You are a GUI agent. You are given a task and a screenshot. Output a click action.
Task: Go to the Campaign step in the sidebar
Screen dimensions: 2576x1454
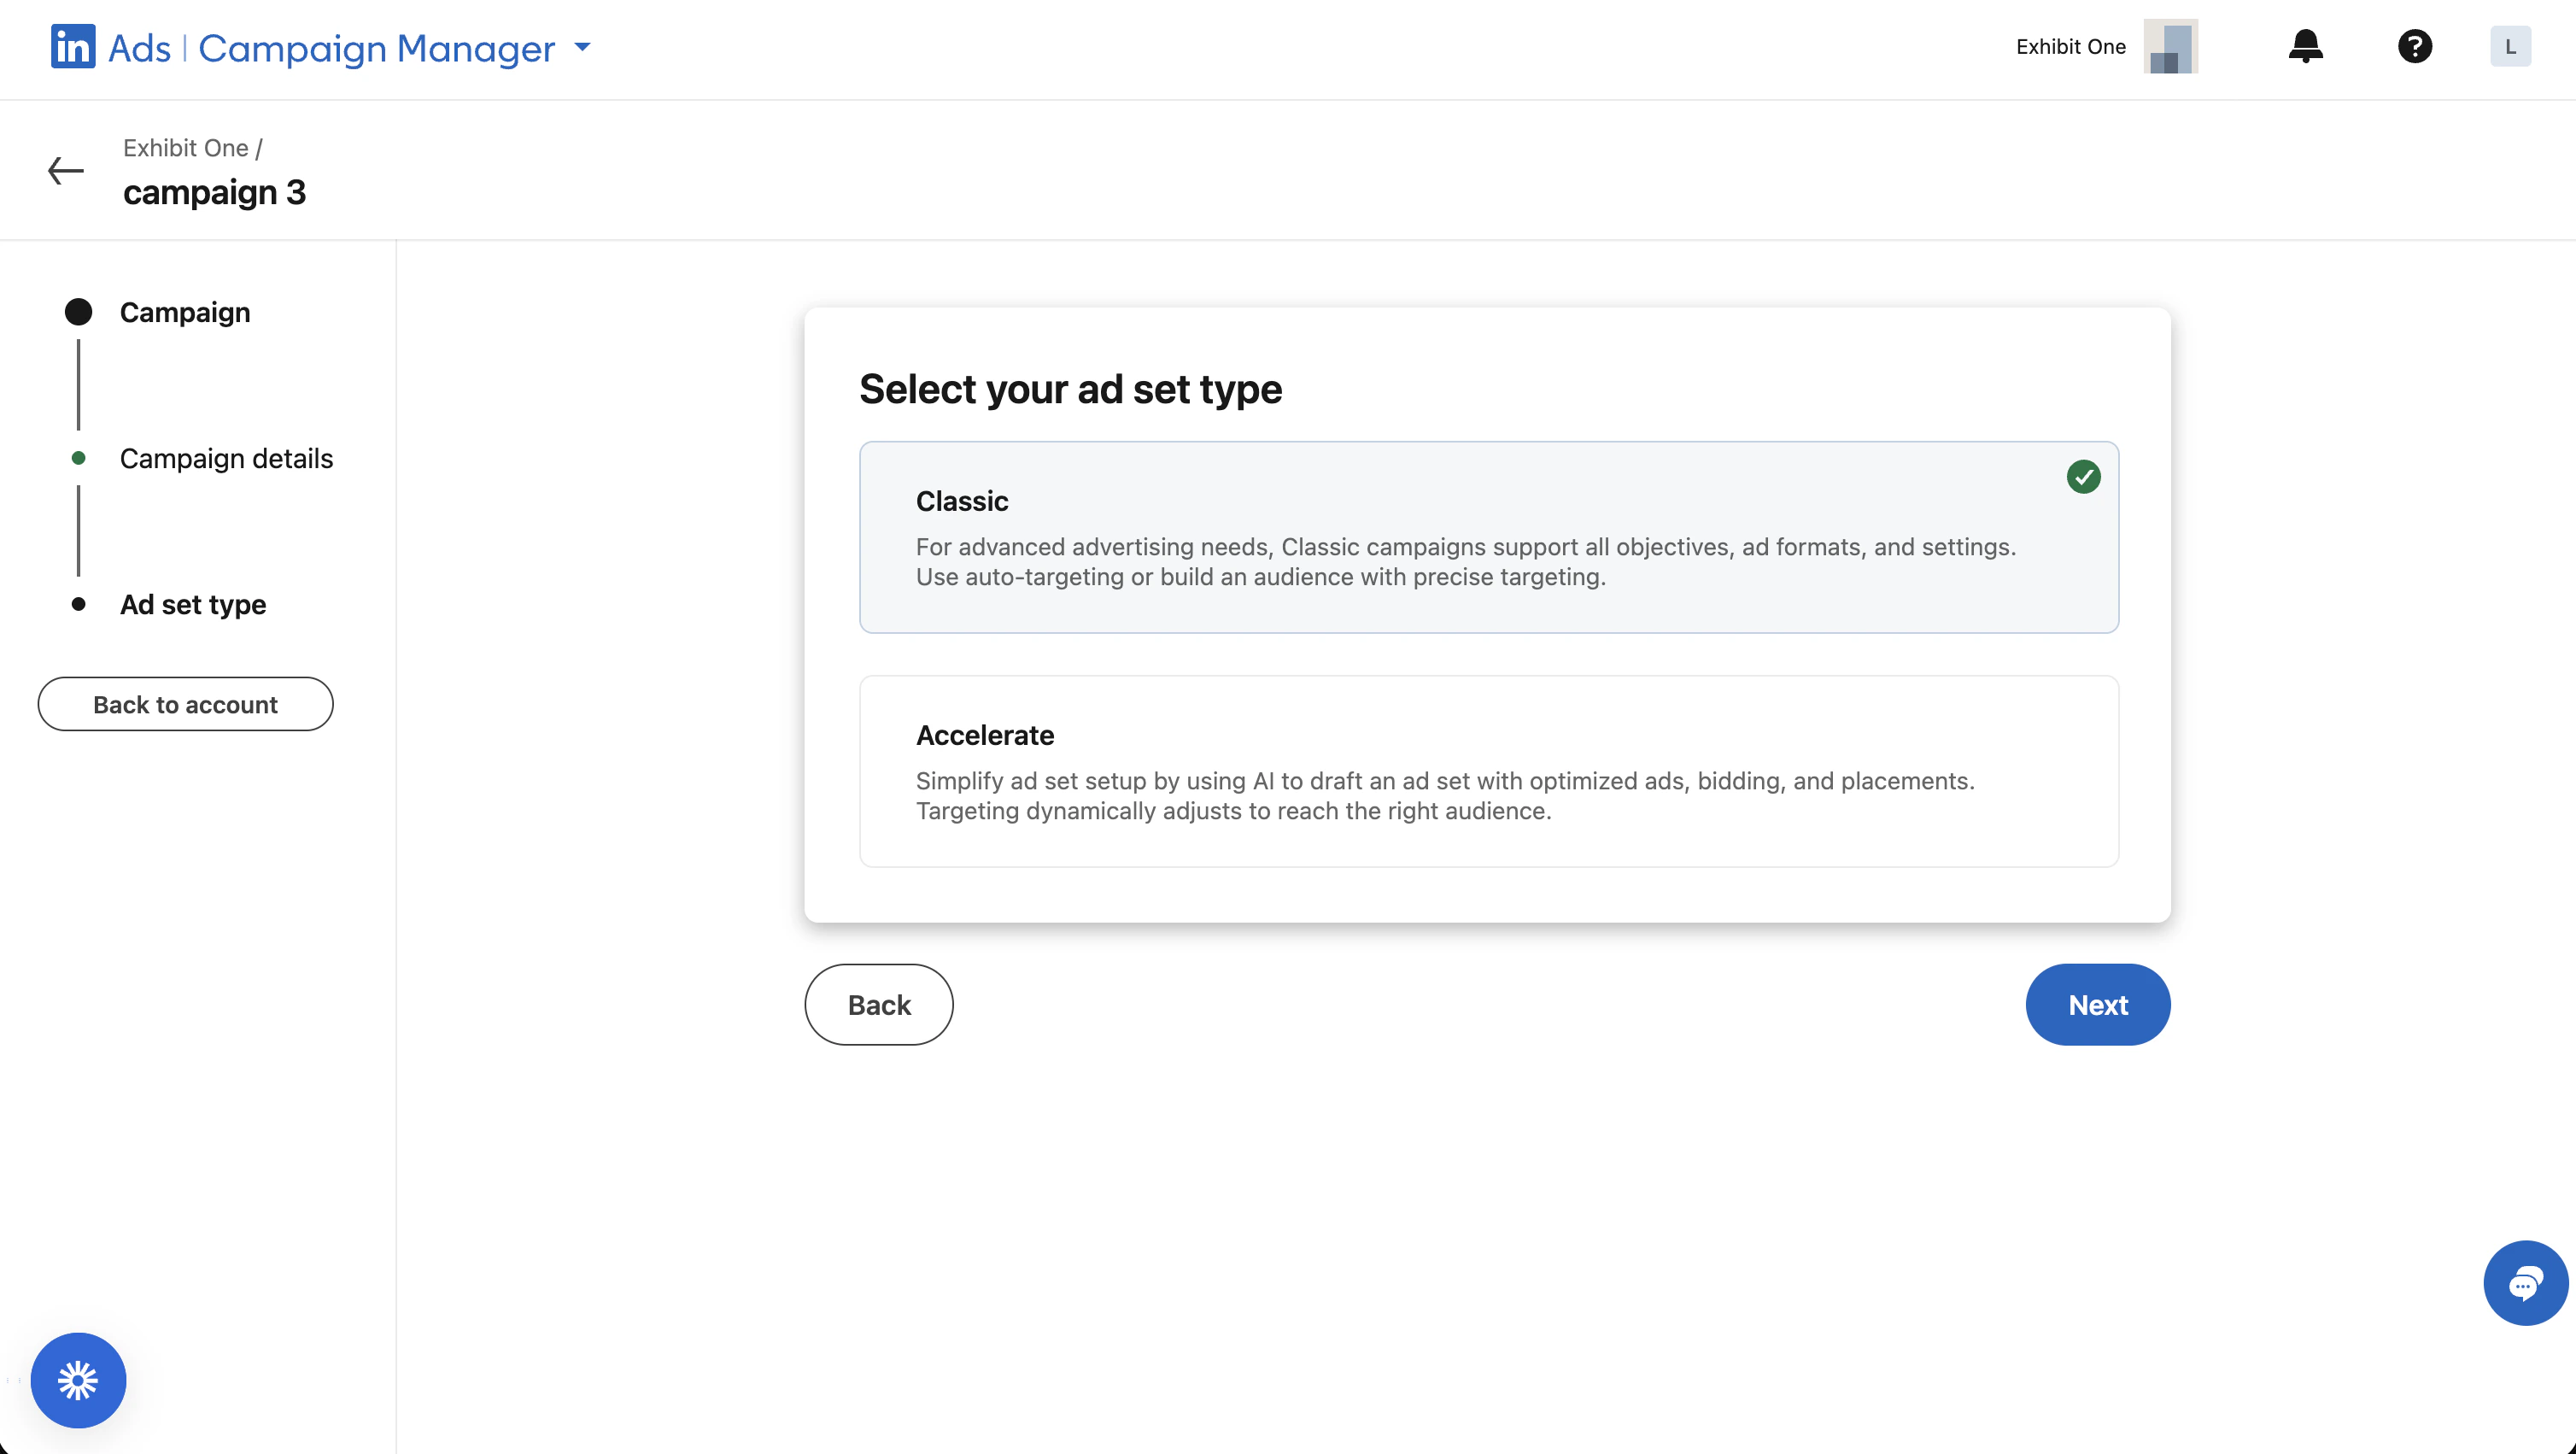(x=185, y=312)
